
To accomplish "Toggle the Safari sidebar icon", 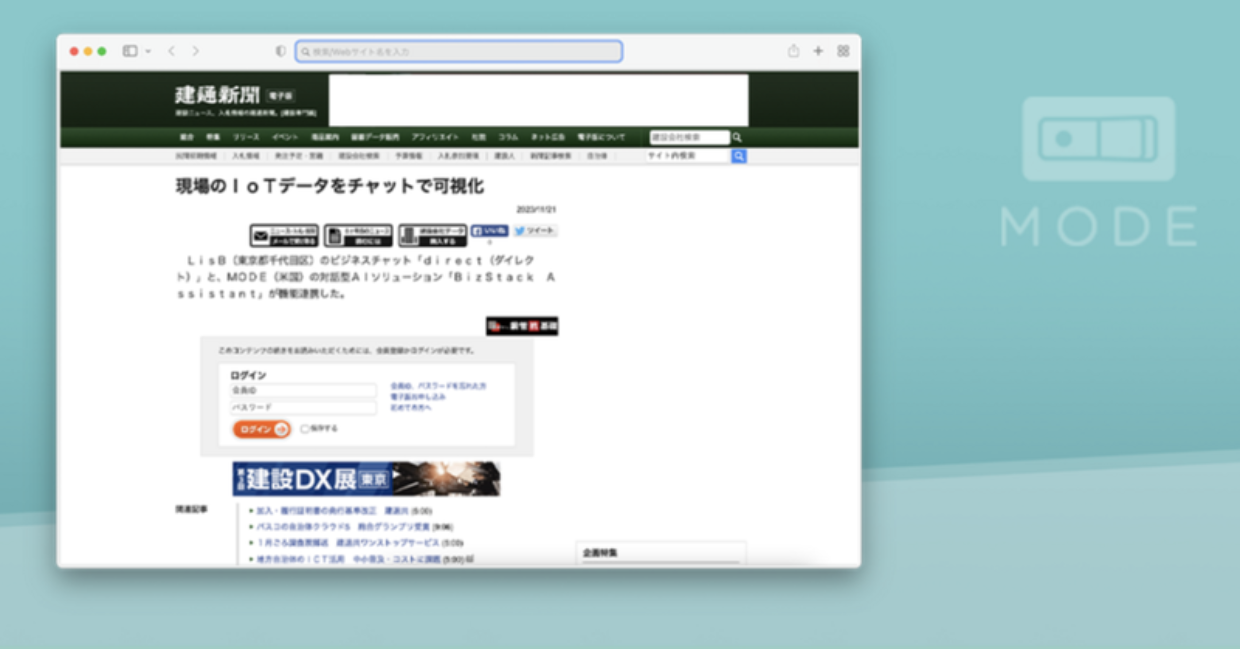I will point(129,51).
